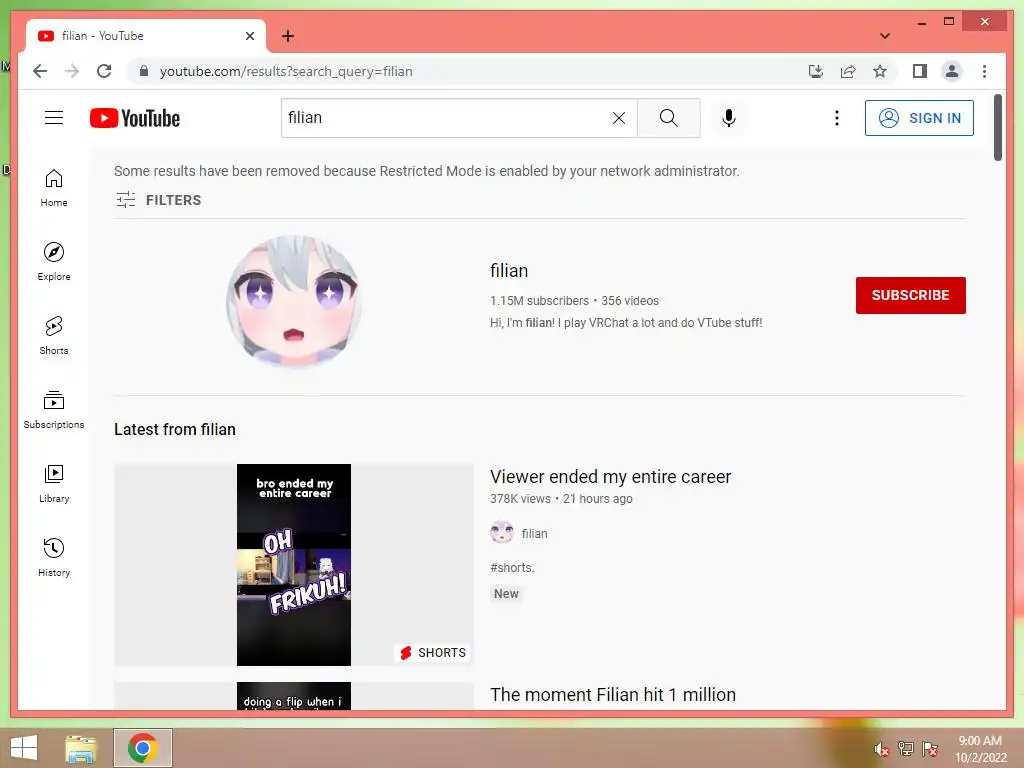
Task: Open 'The moment Filian hit 1 million' video
Action: tap(613, 694)
